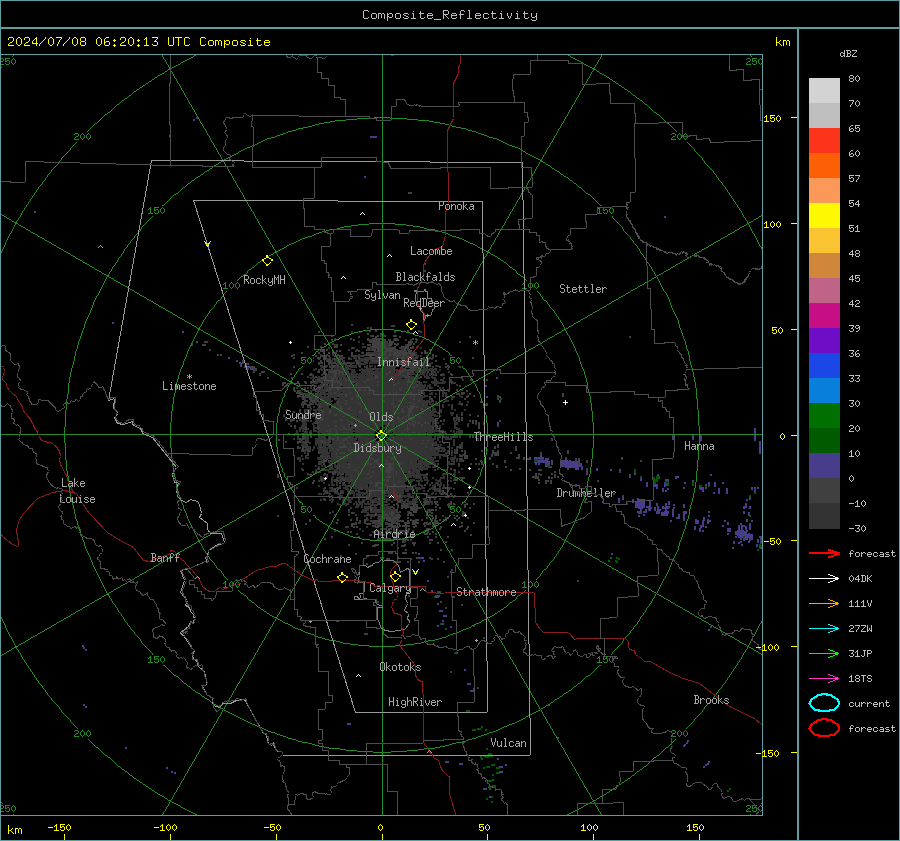This screenshot has height=841, width=900.
Task: Click the Banff label
Action: click(x=165, y=558)
